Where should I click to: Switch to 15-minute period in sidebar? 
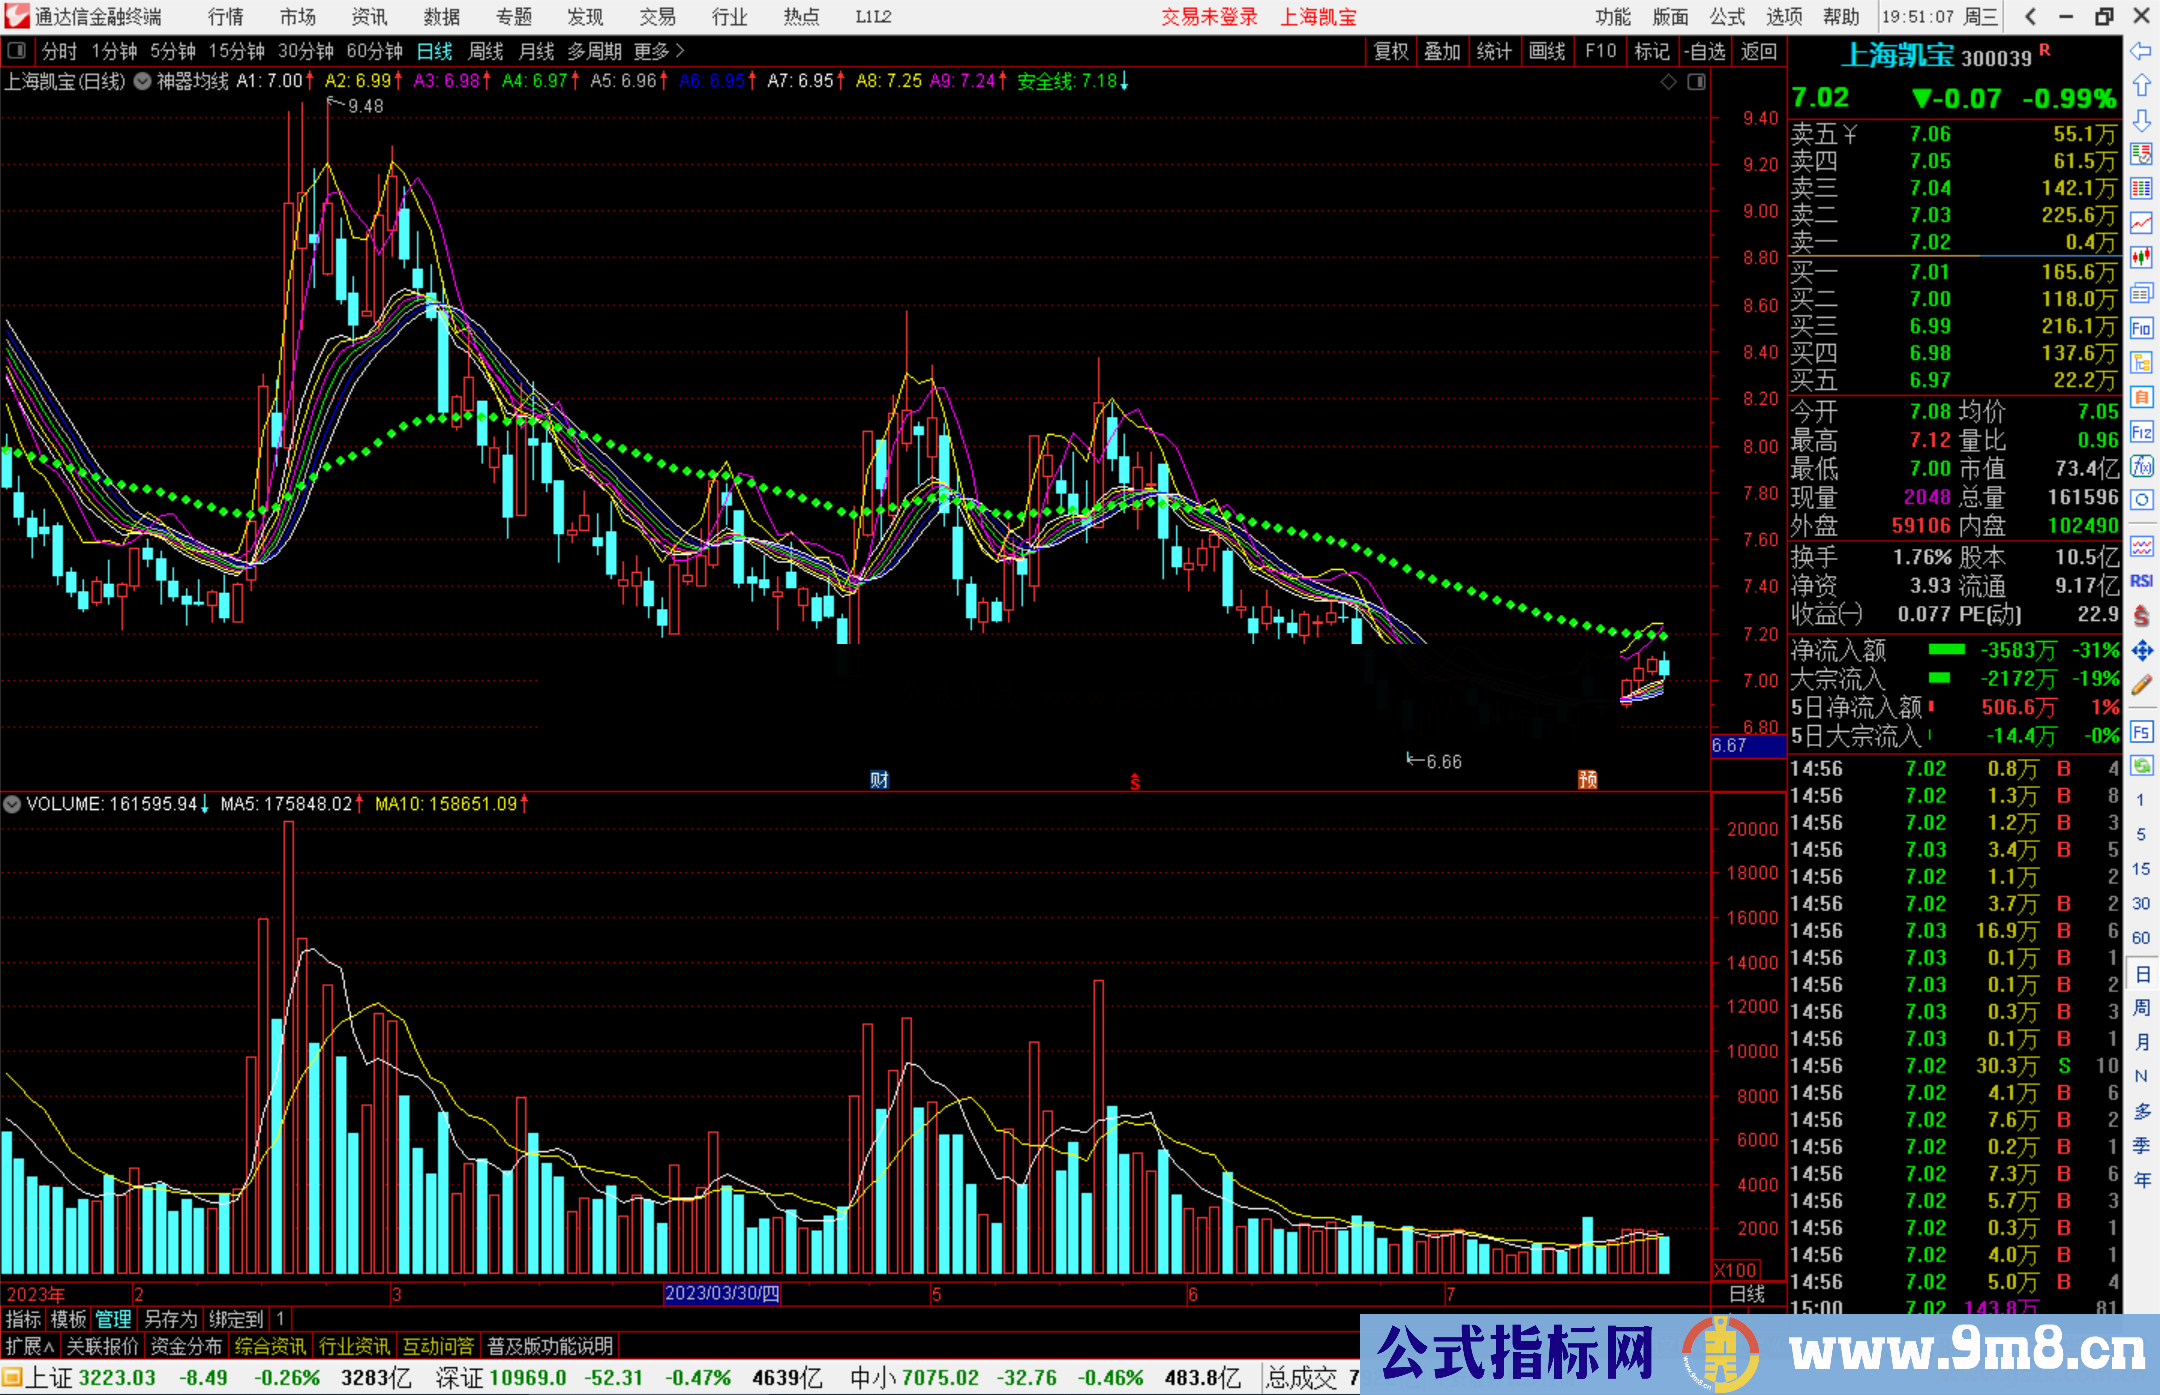2140,869
